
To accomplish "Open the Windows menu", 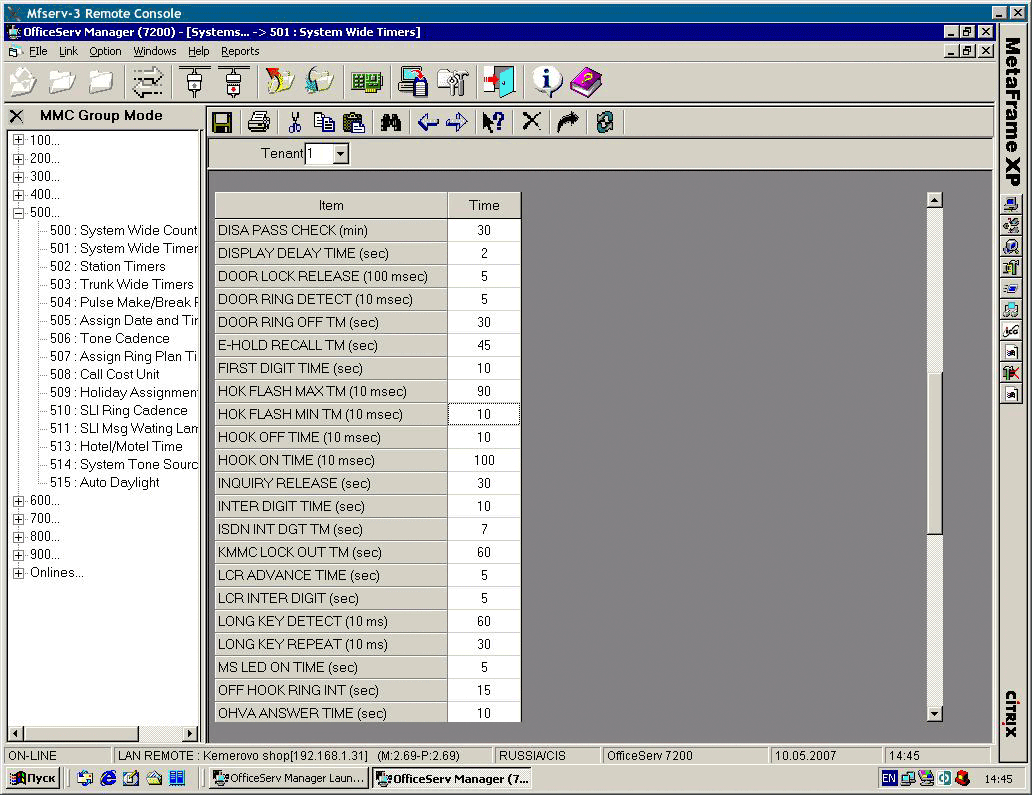I will point(155,51).
